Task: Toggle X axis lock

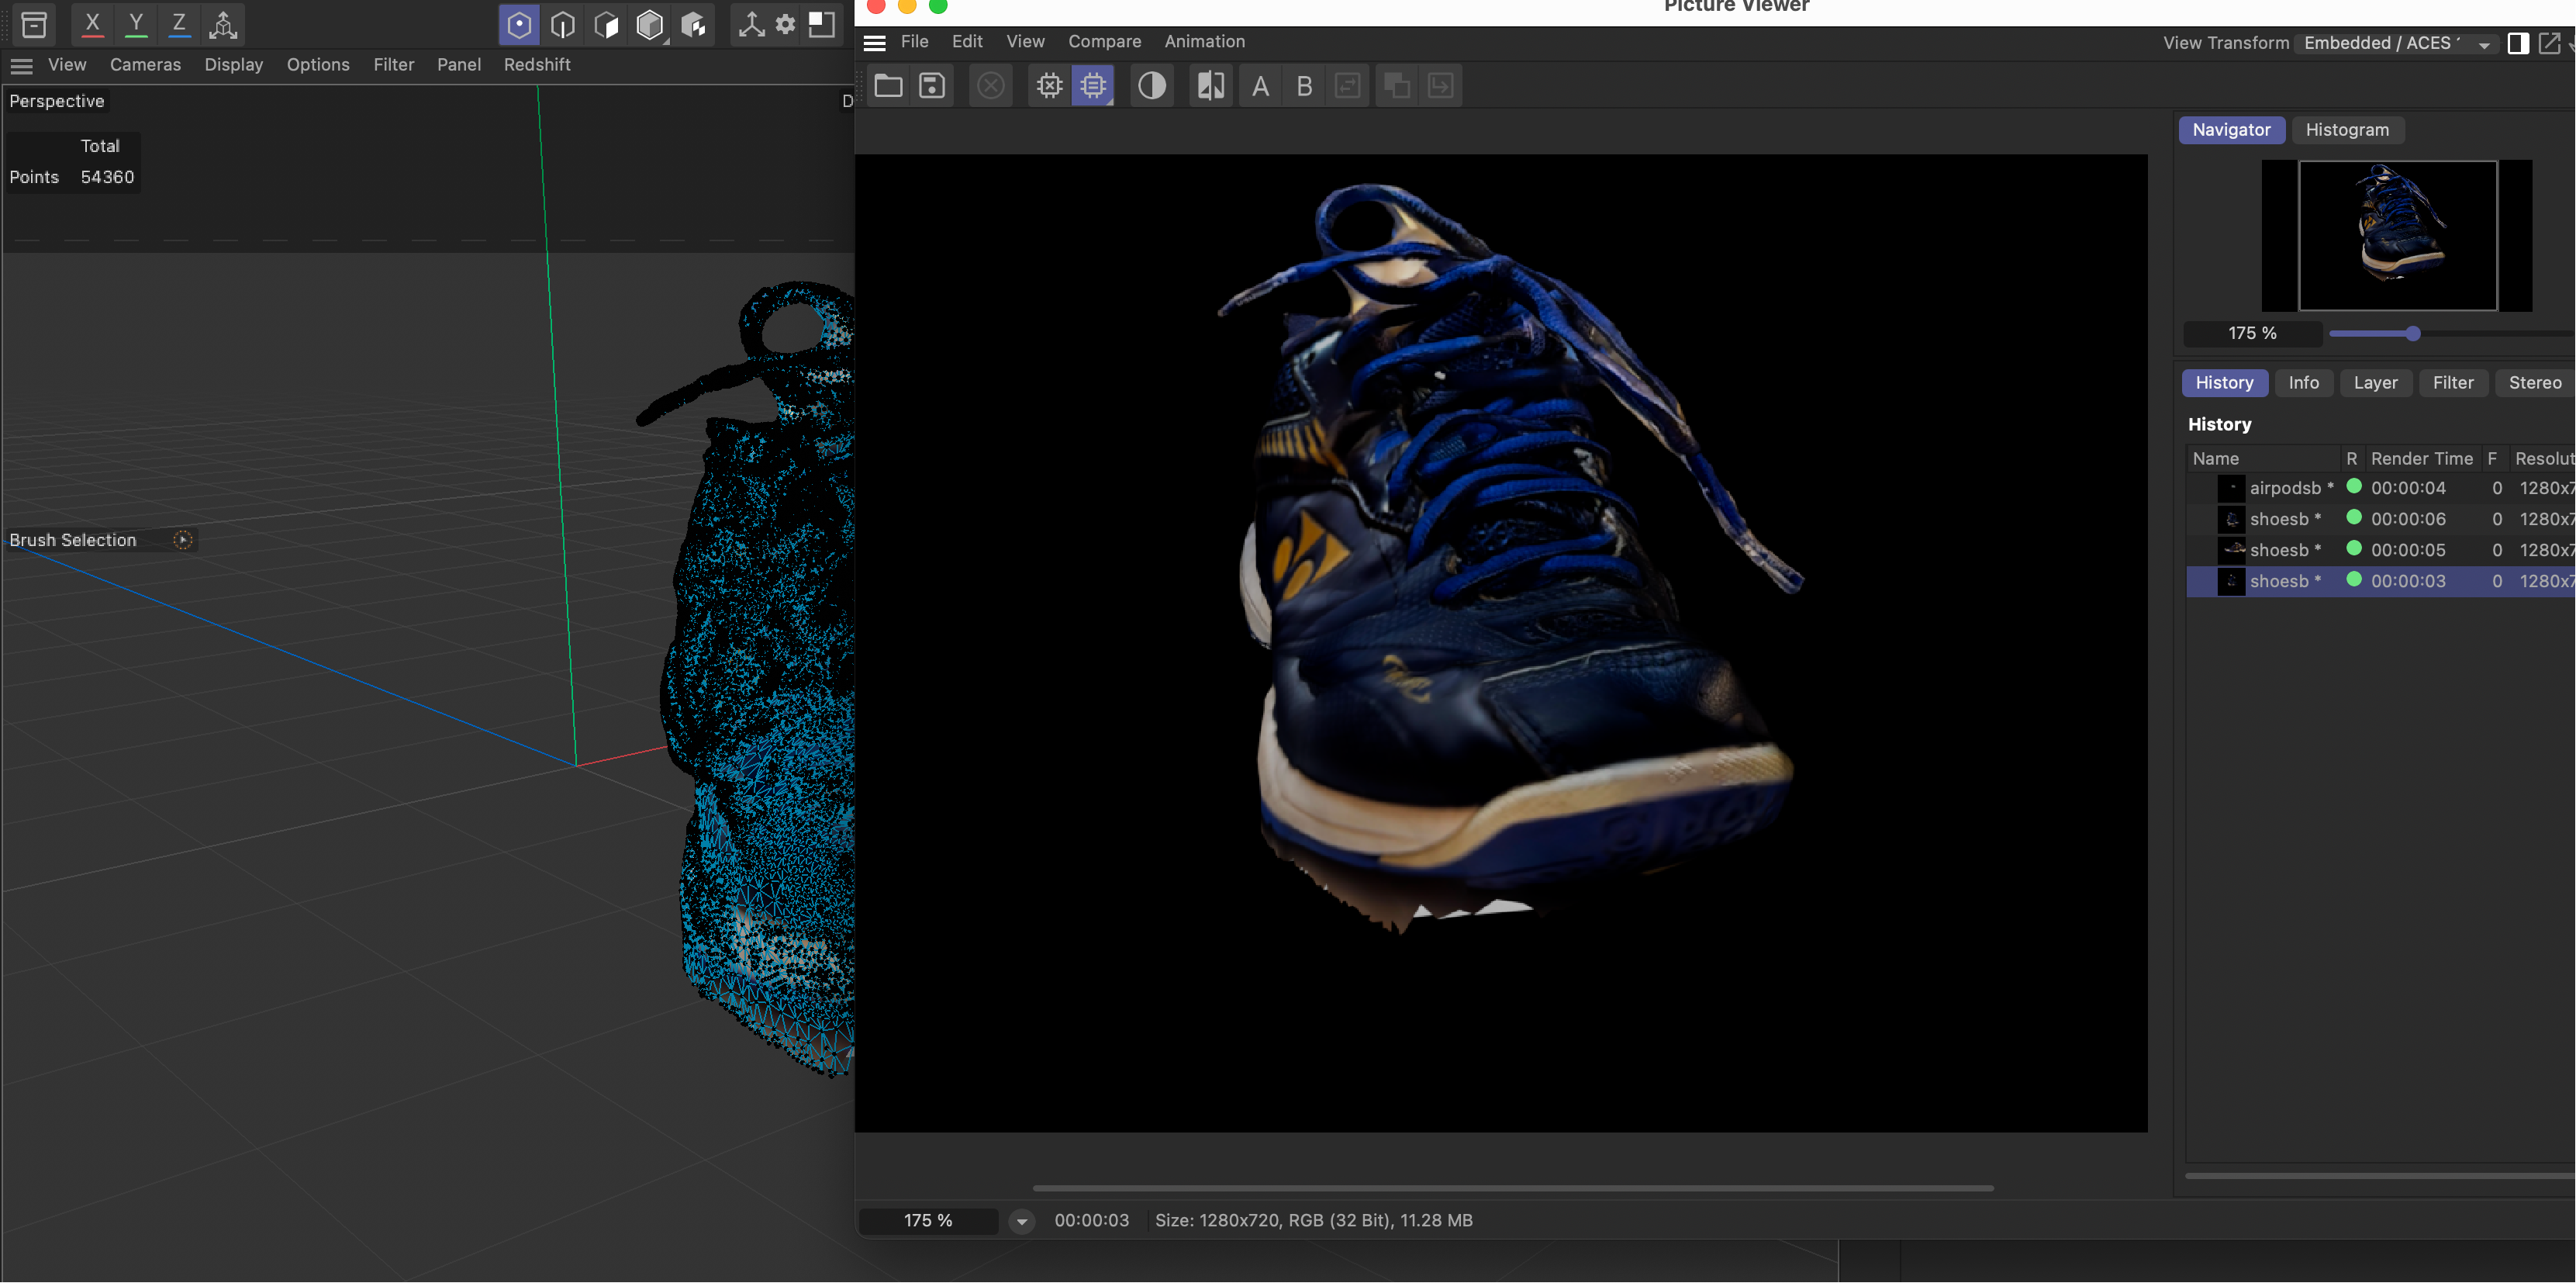Action: 92,24
